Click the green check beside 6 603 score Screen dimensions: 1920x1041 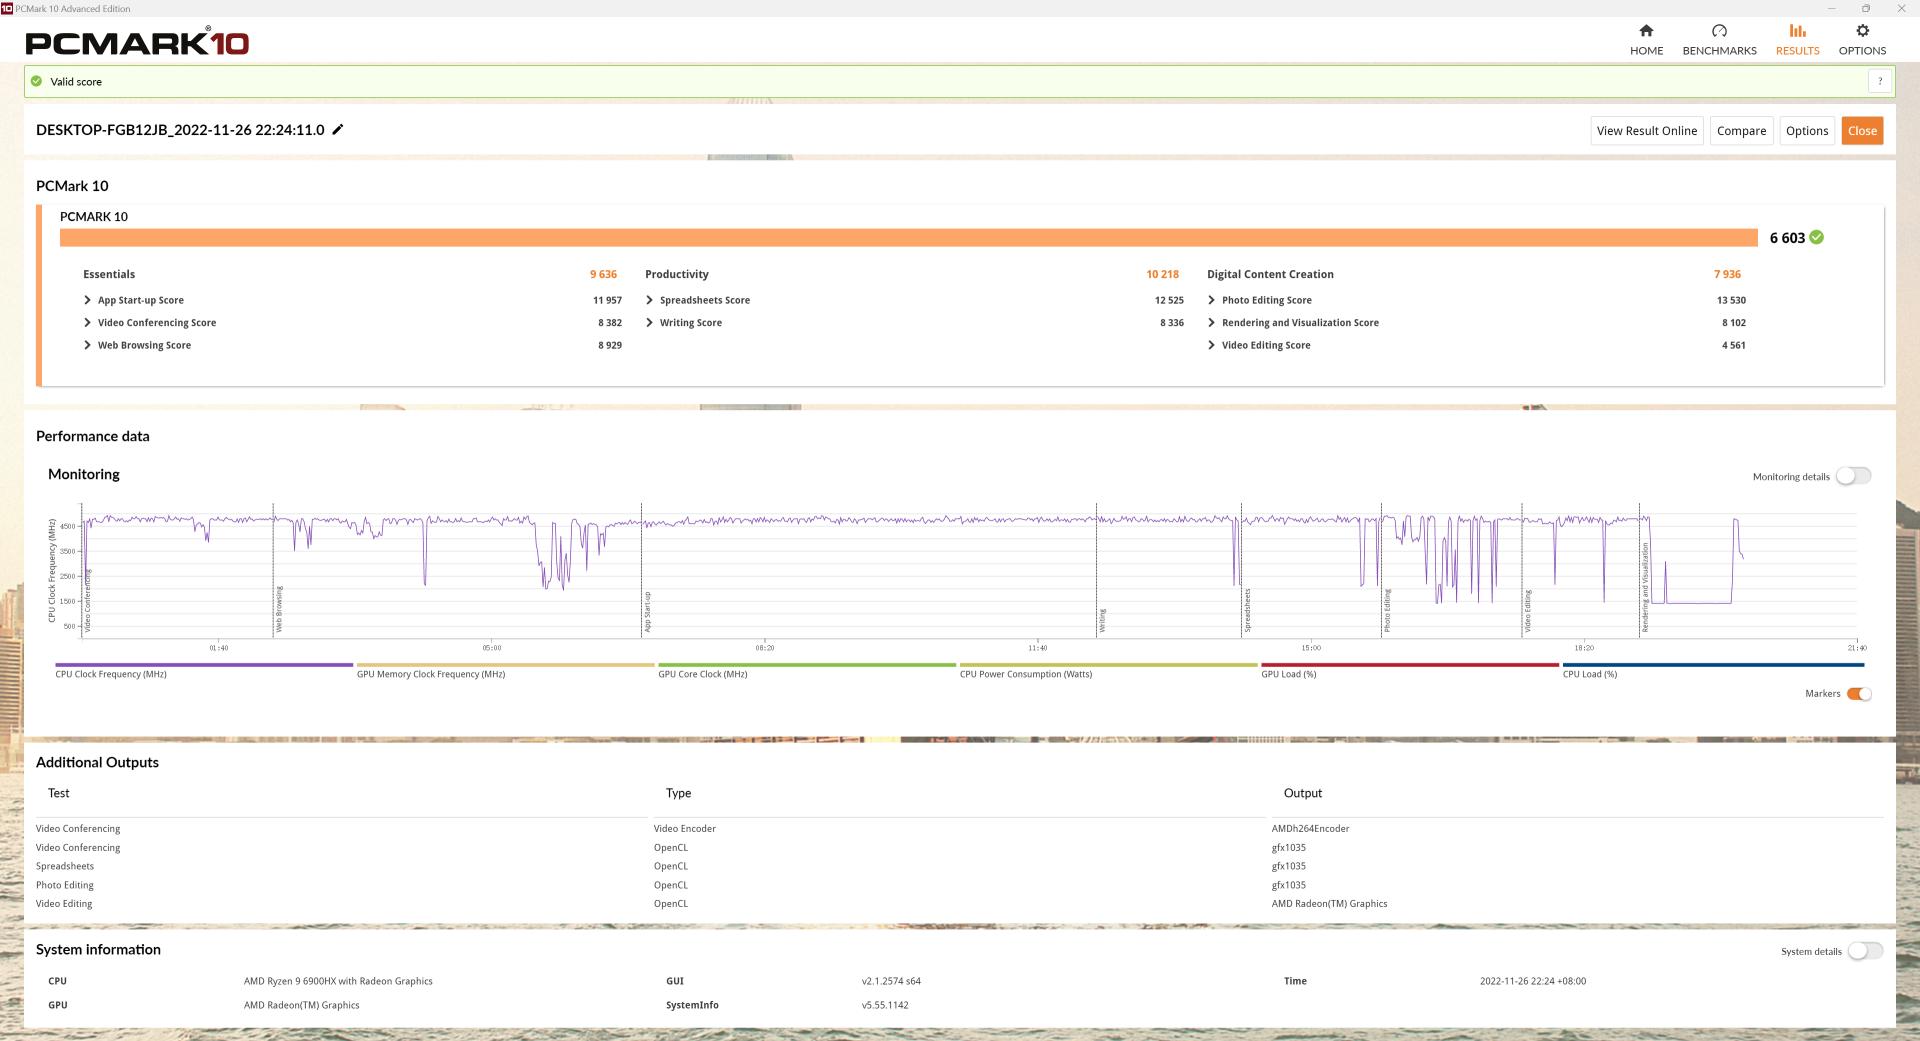[x=1817, y=238]
